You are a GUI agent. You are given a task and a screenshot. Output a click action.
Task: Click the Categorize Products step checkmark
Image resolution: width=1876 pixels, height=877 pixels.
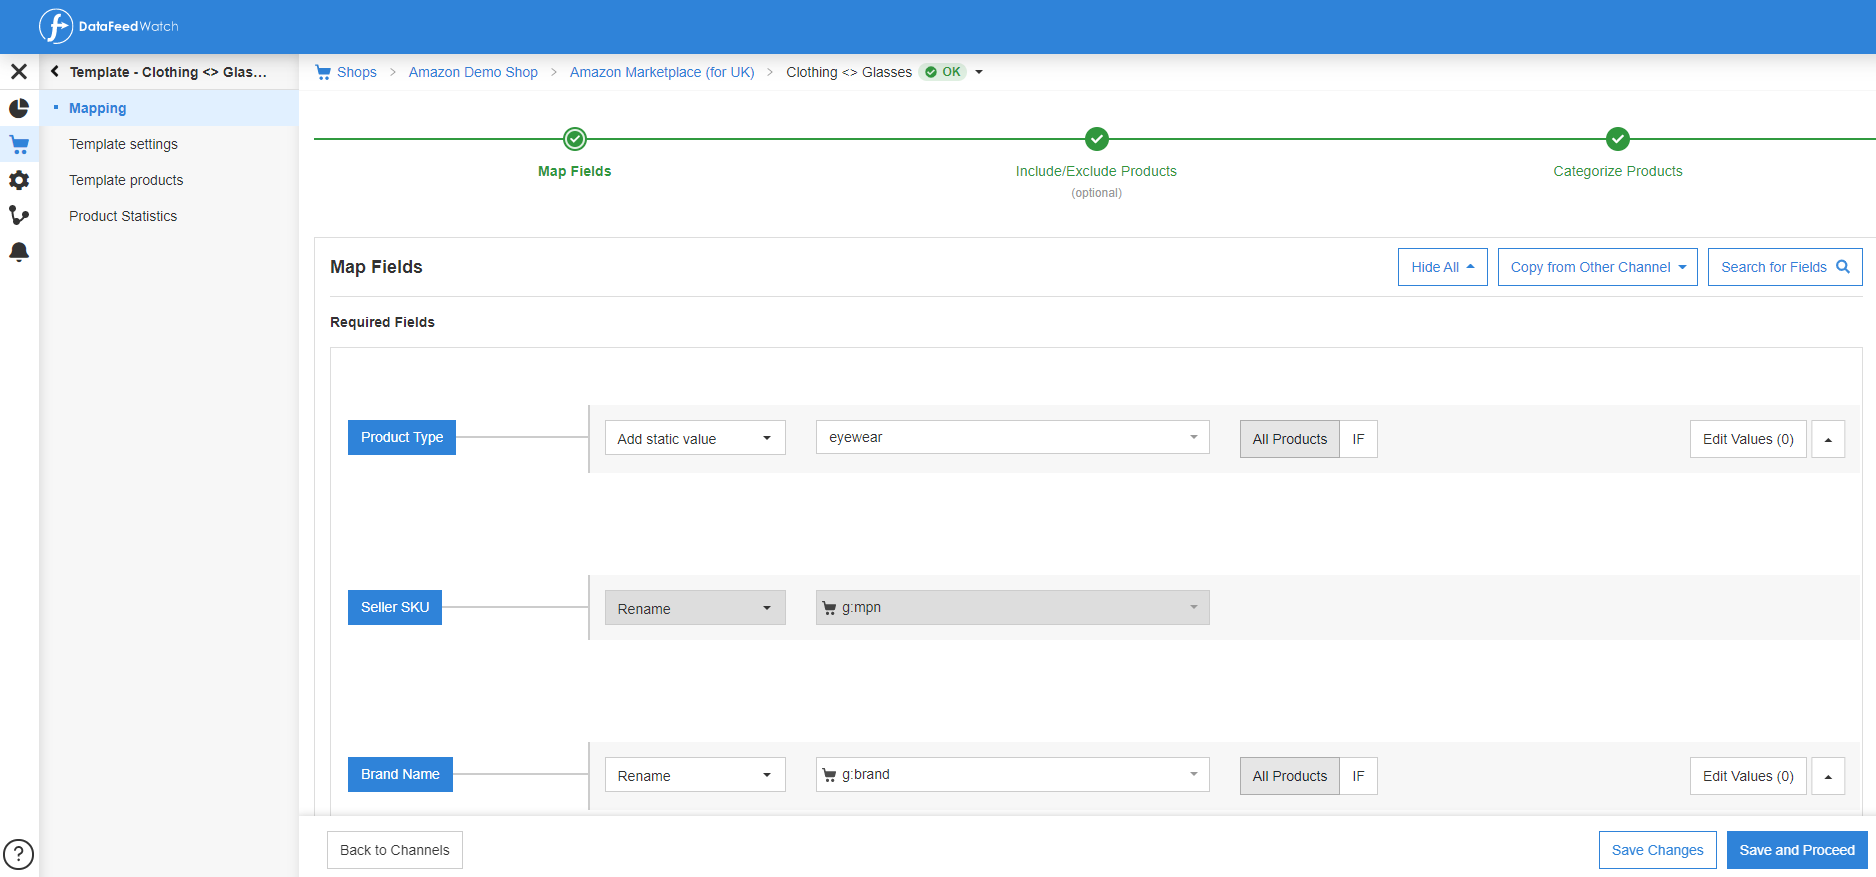(1618, 139)
